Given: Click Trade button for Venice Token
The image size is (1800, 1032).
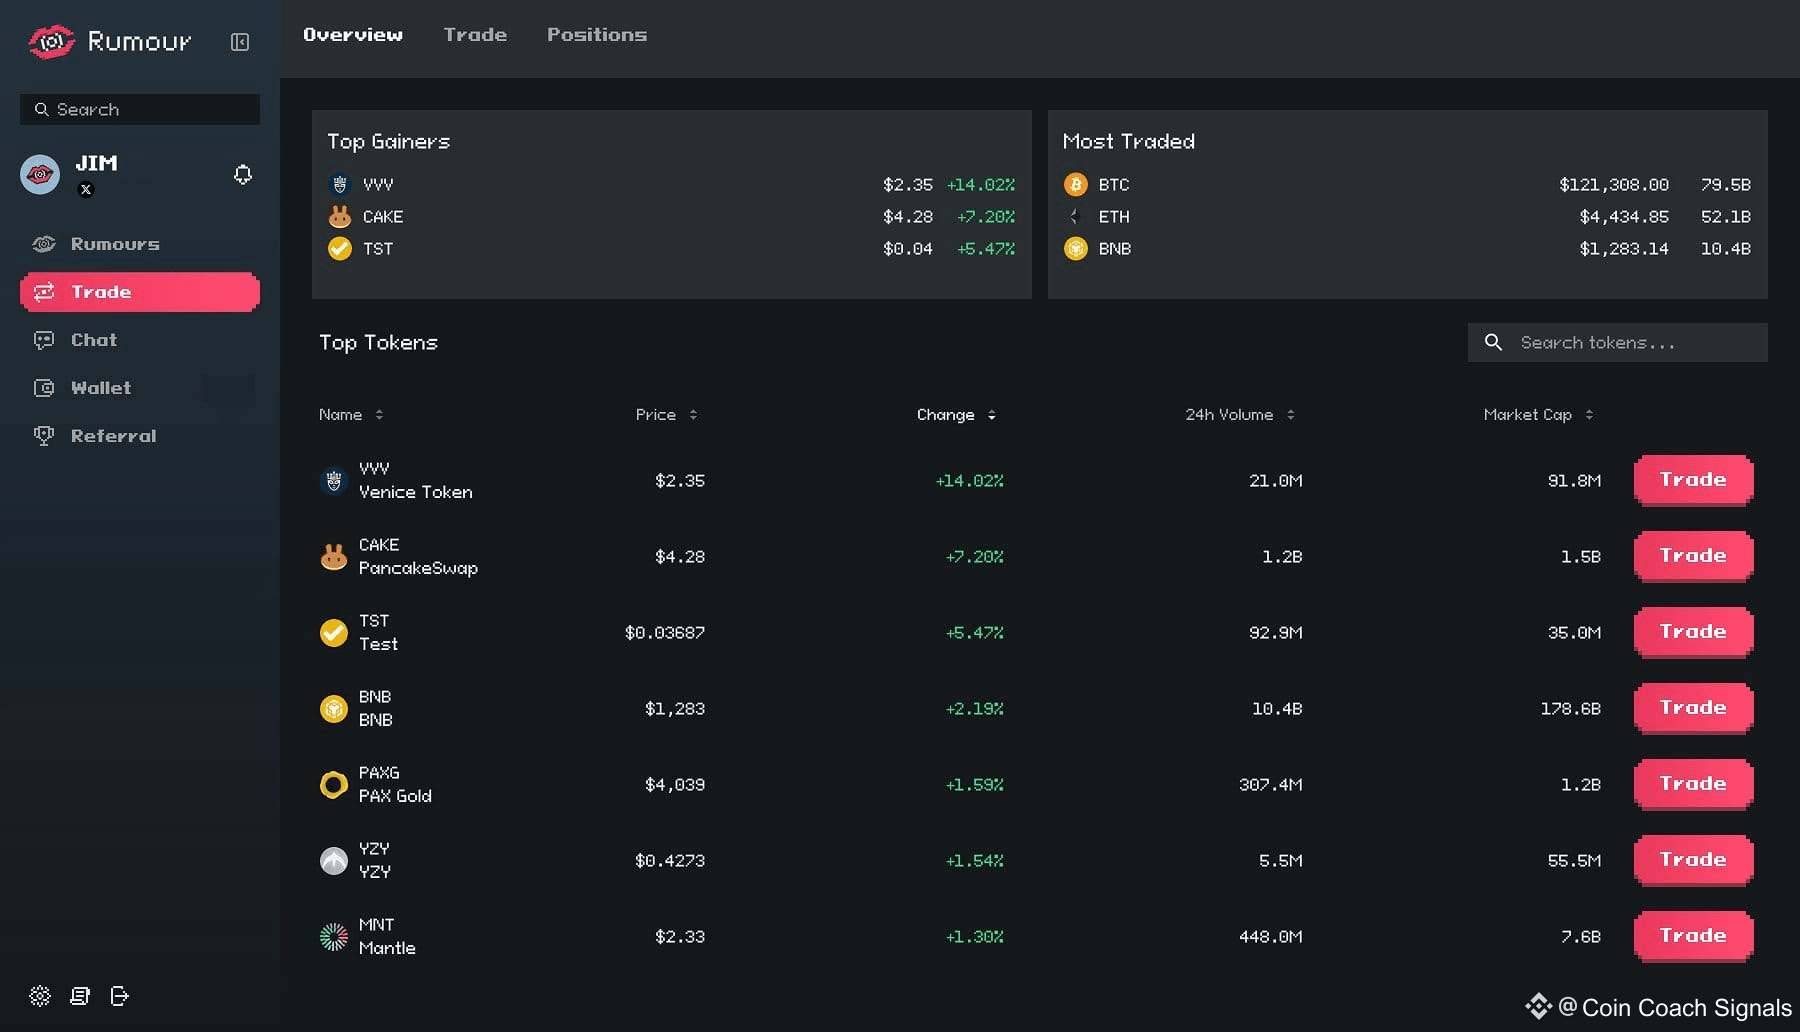Looking at the screenshot, I should 1694,481.
